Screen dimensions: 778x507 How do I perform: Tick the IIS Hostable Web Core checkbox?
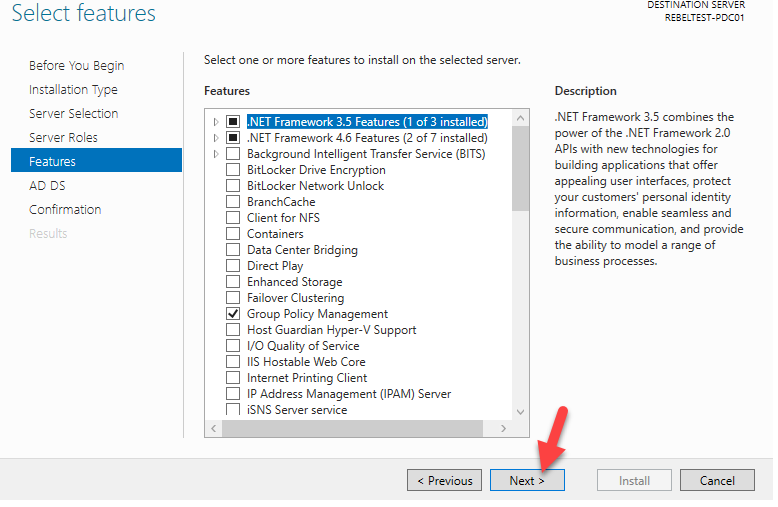point(233,362)
